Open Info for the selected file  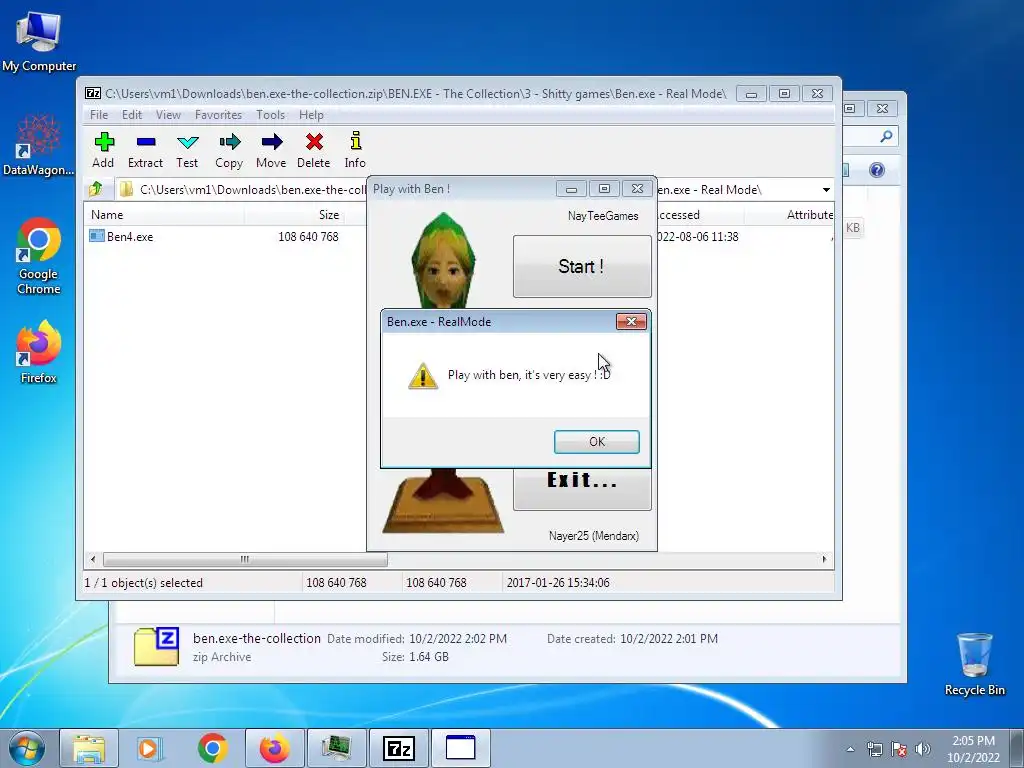pos(355,150)
